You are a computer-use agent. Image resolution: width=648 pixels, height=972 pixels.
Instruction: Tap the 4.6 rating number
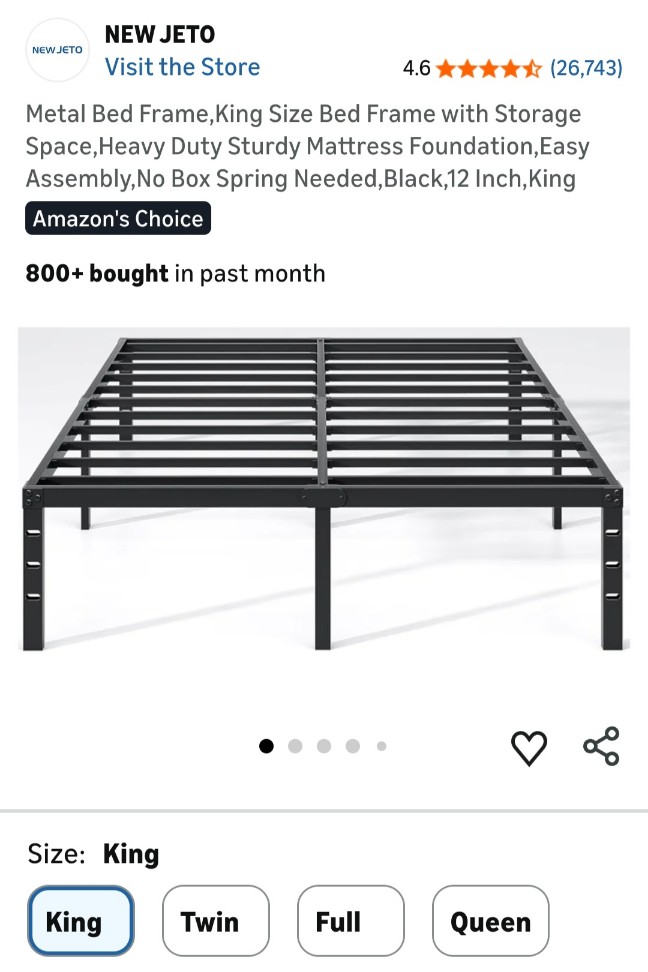[416, 69]
